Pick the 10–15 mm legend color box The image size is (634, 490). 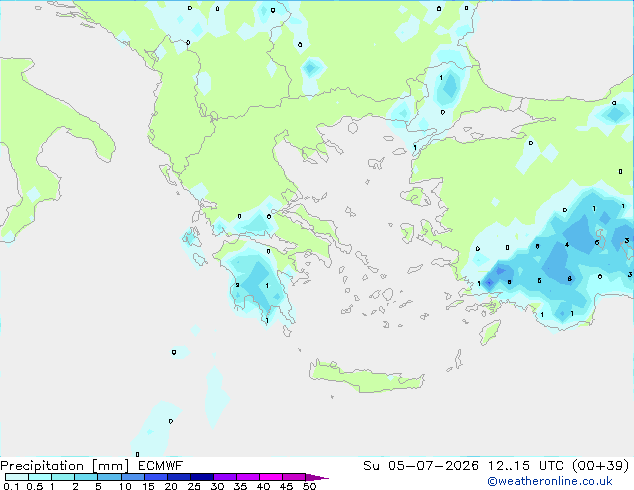[x=132, y=477]
